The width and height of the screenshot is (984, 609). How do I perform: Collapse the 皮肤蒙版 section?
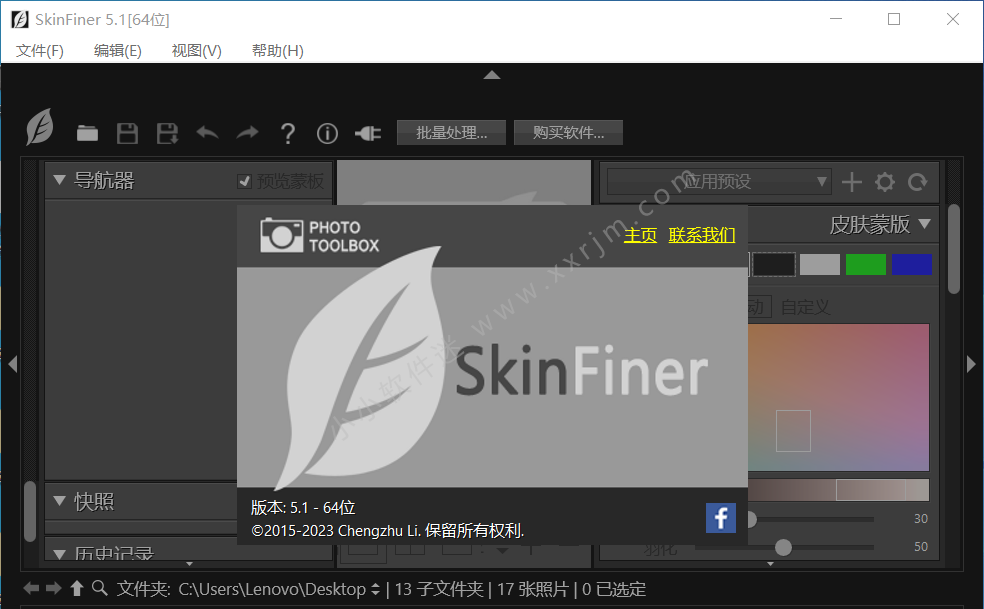pyautogui.click(x=924, y=224)
